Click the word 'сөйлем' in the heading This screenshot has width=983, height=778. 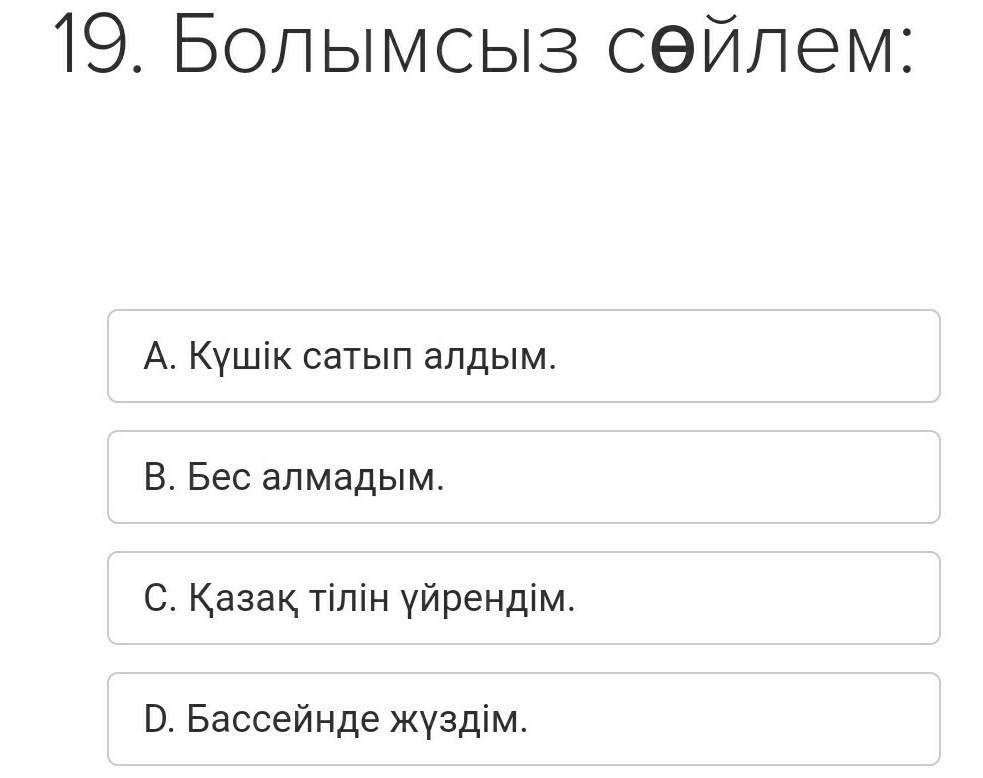[761, 46]
